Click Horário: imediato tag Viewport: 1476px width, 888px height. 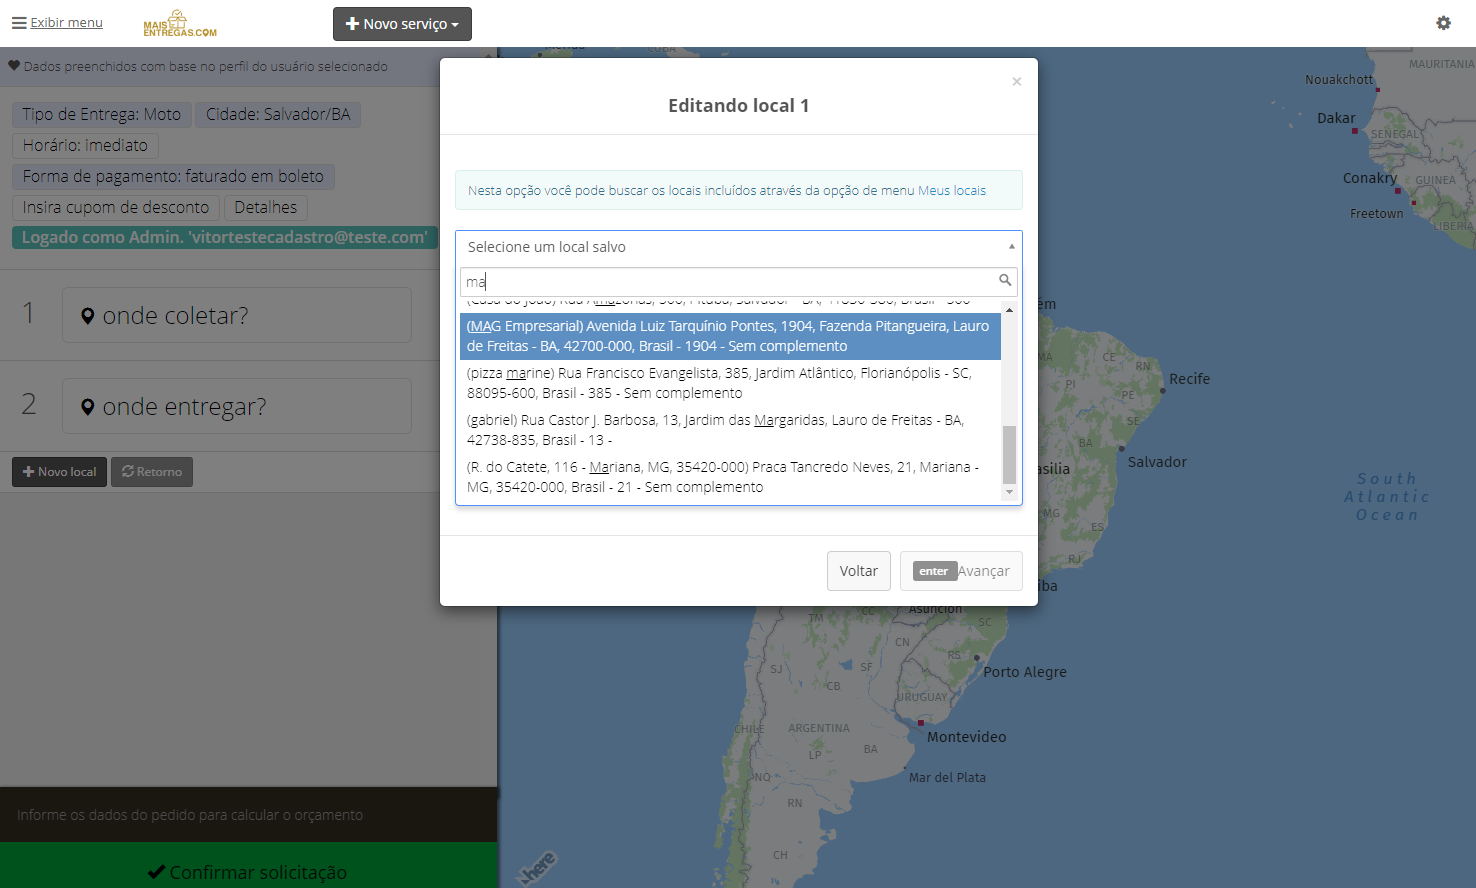tap(85, 146)
